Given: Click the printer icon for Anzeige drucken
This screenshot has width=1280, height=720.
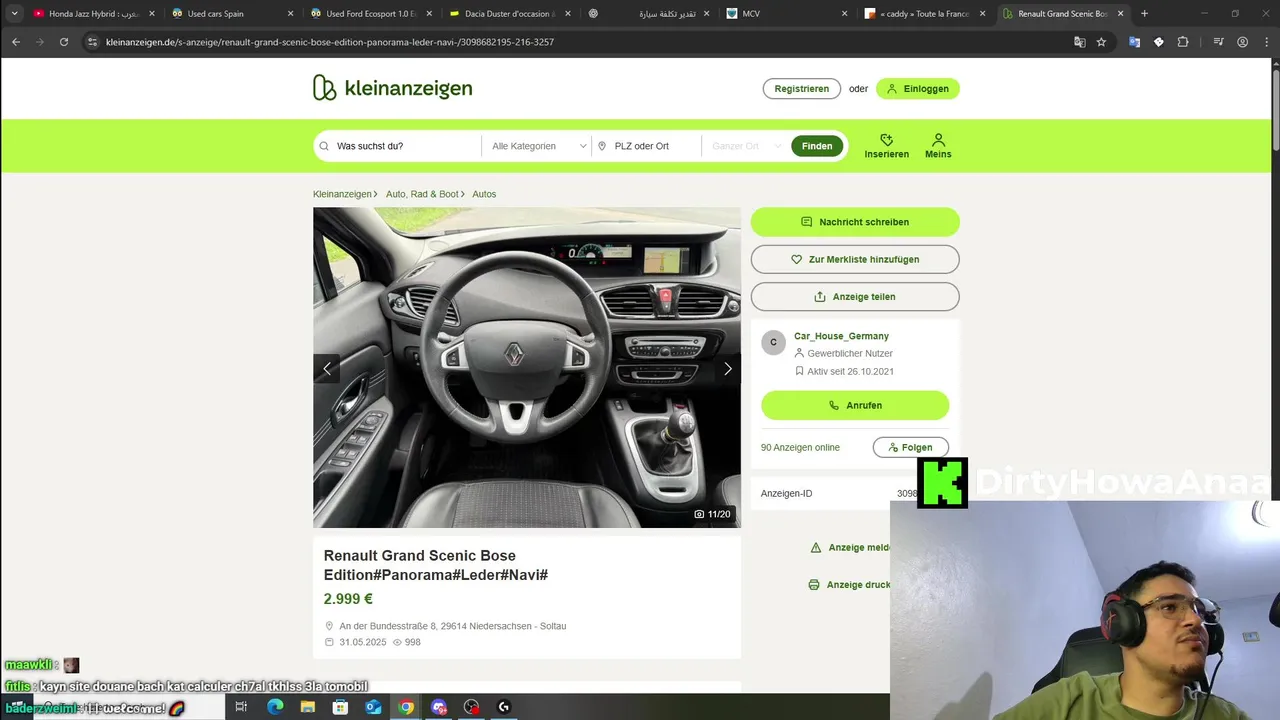Looking at the screenshot, I should click(x=814, y=585).
